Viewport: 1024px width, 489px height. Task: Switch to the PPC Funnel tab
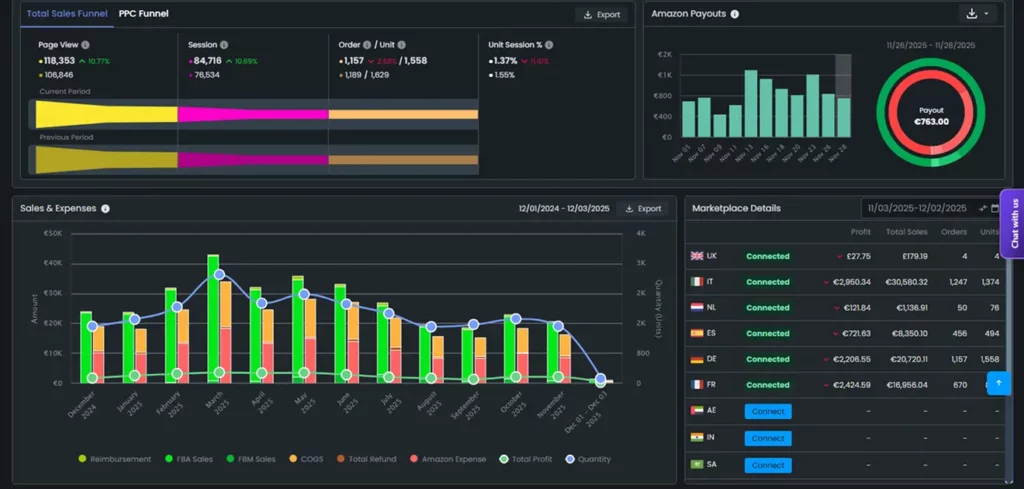tap(143, 14)
